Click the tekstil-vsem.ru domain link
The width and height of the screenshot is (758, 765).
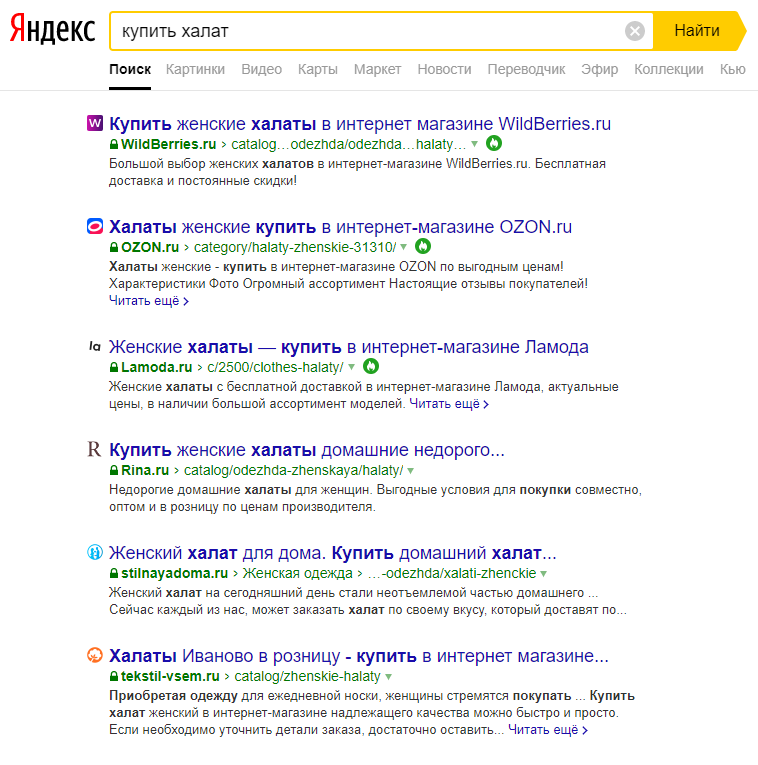[170, 676]
